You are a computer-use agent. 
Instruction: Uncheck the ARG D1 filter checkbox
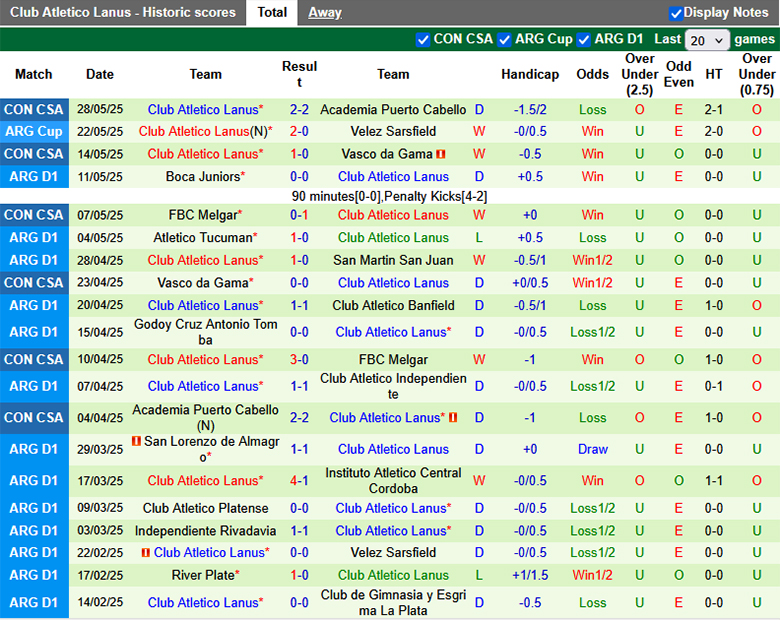(x=584, y=39)
